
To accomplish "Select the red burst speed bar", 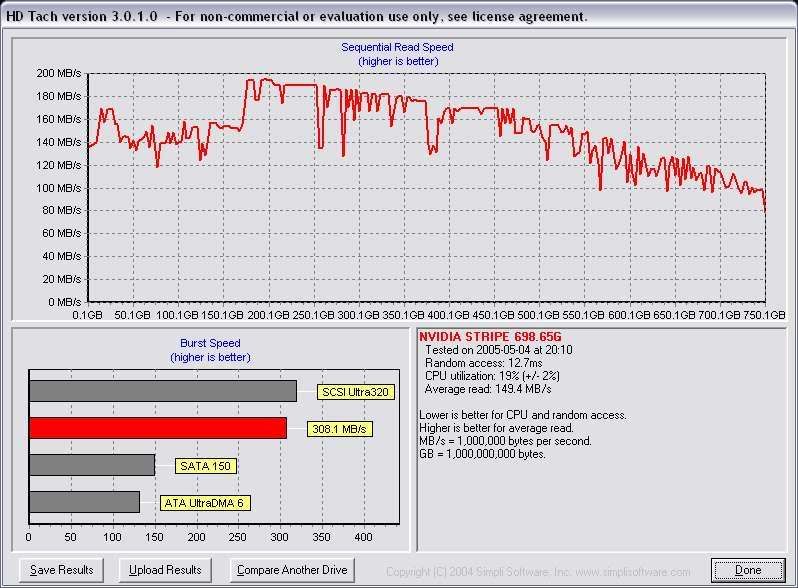I will click(158, 428).
